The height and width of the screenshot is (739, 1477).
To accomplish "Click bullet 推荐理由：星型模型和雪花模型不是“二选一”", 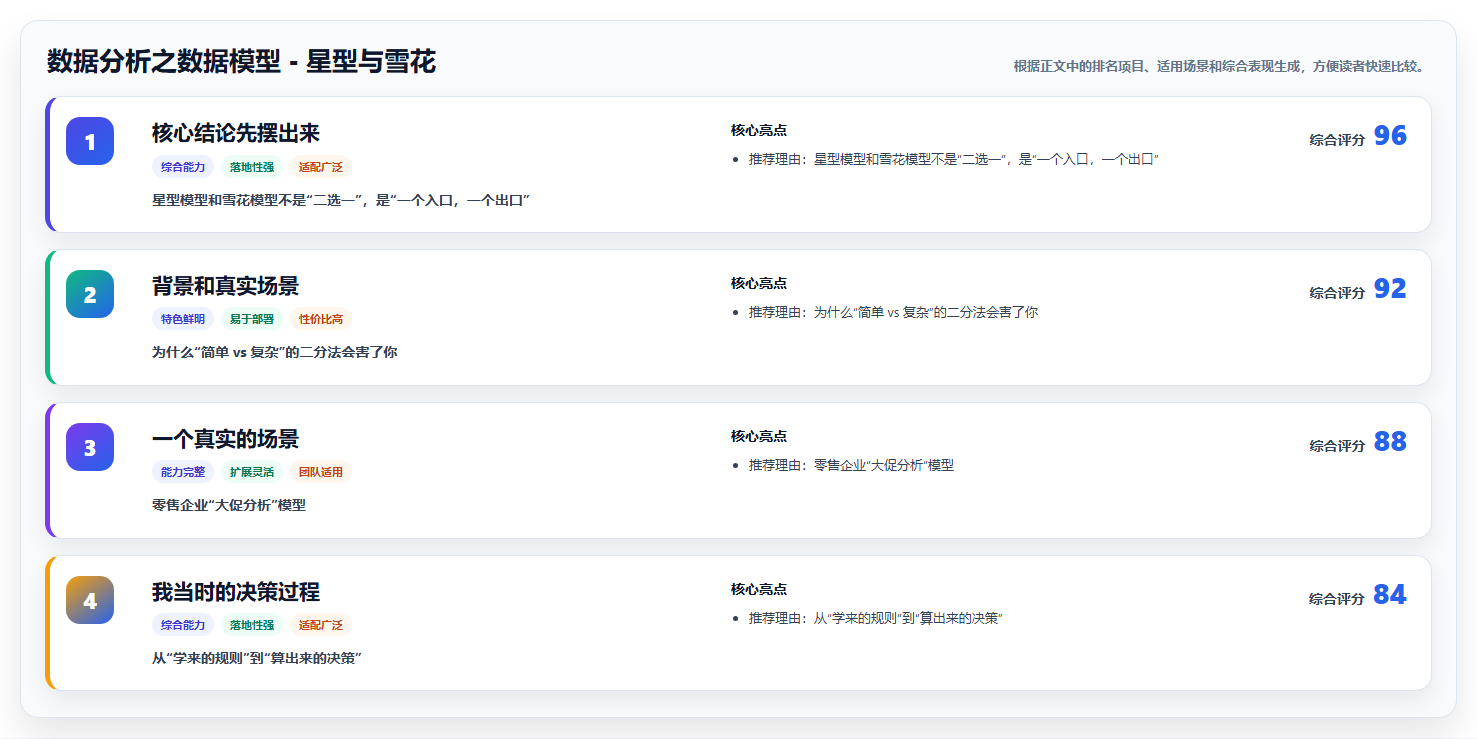I will tap(954, 160).
